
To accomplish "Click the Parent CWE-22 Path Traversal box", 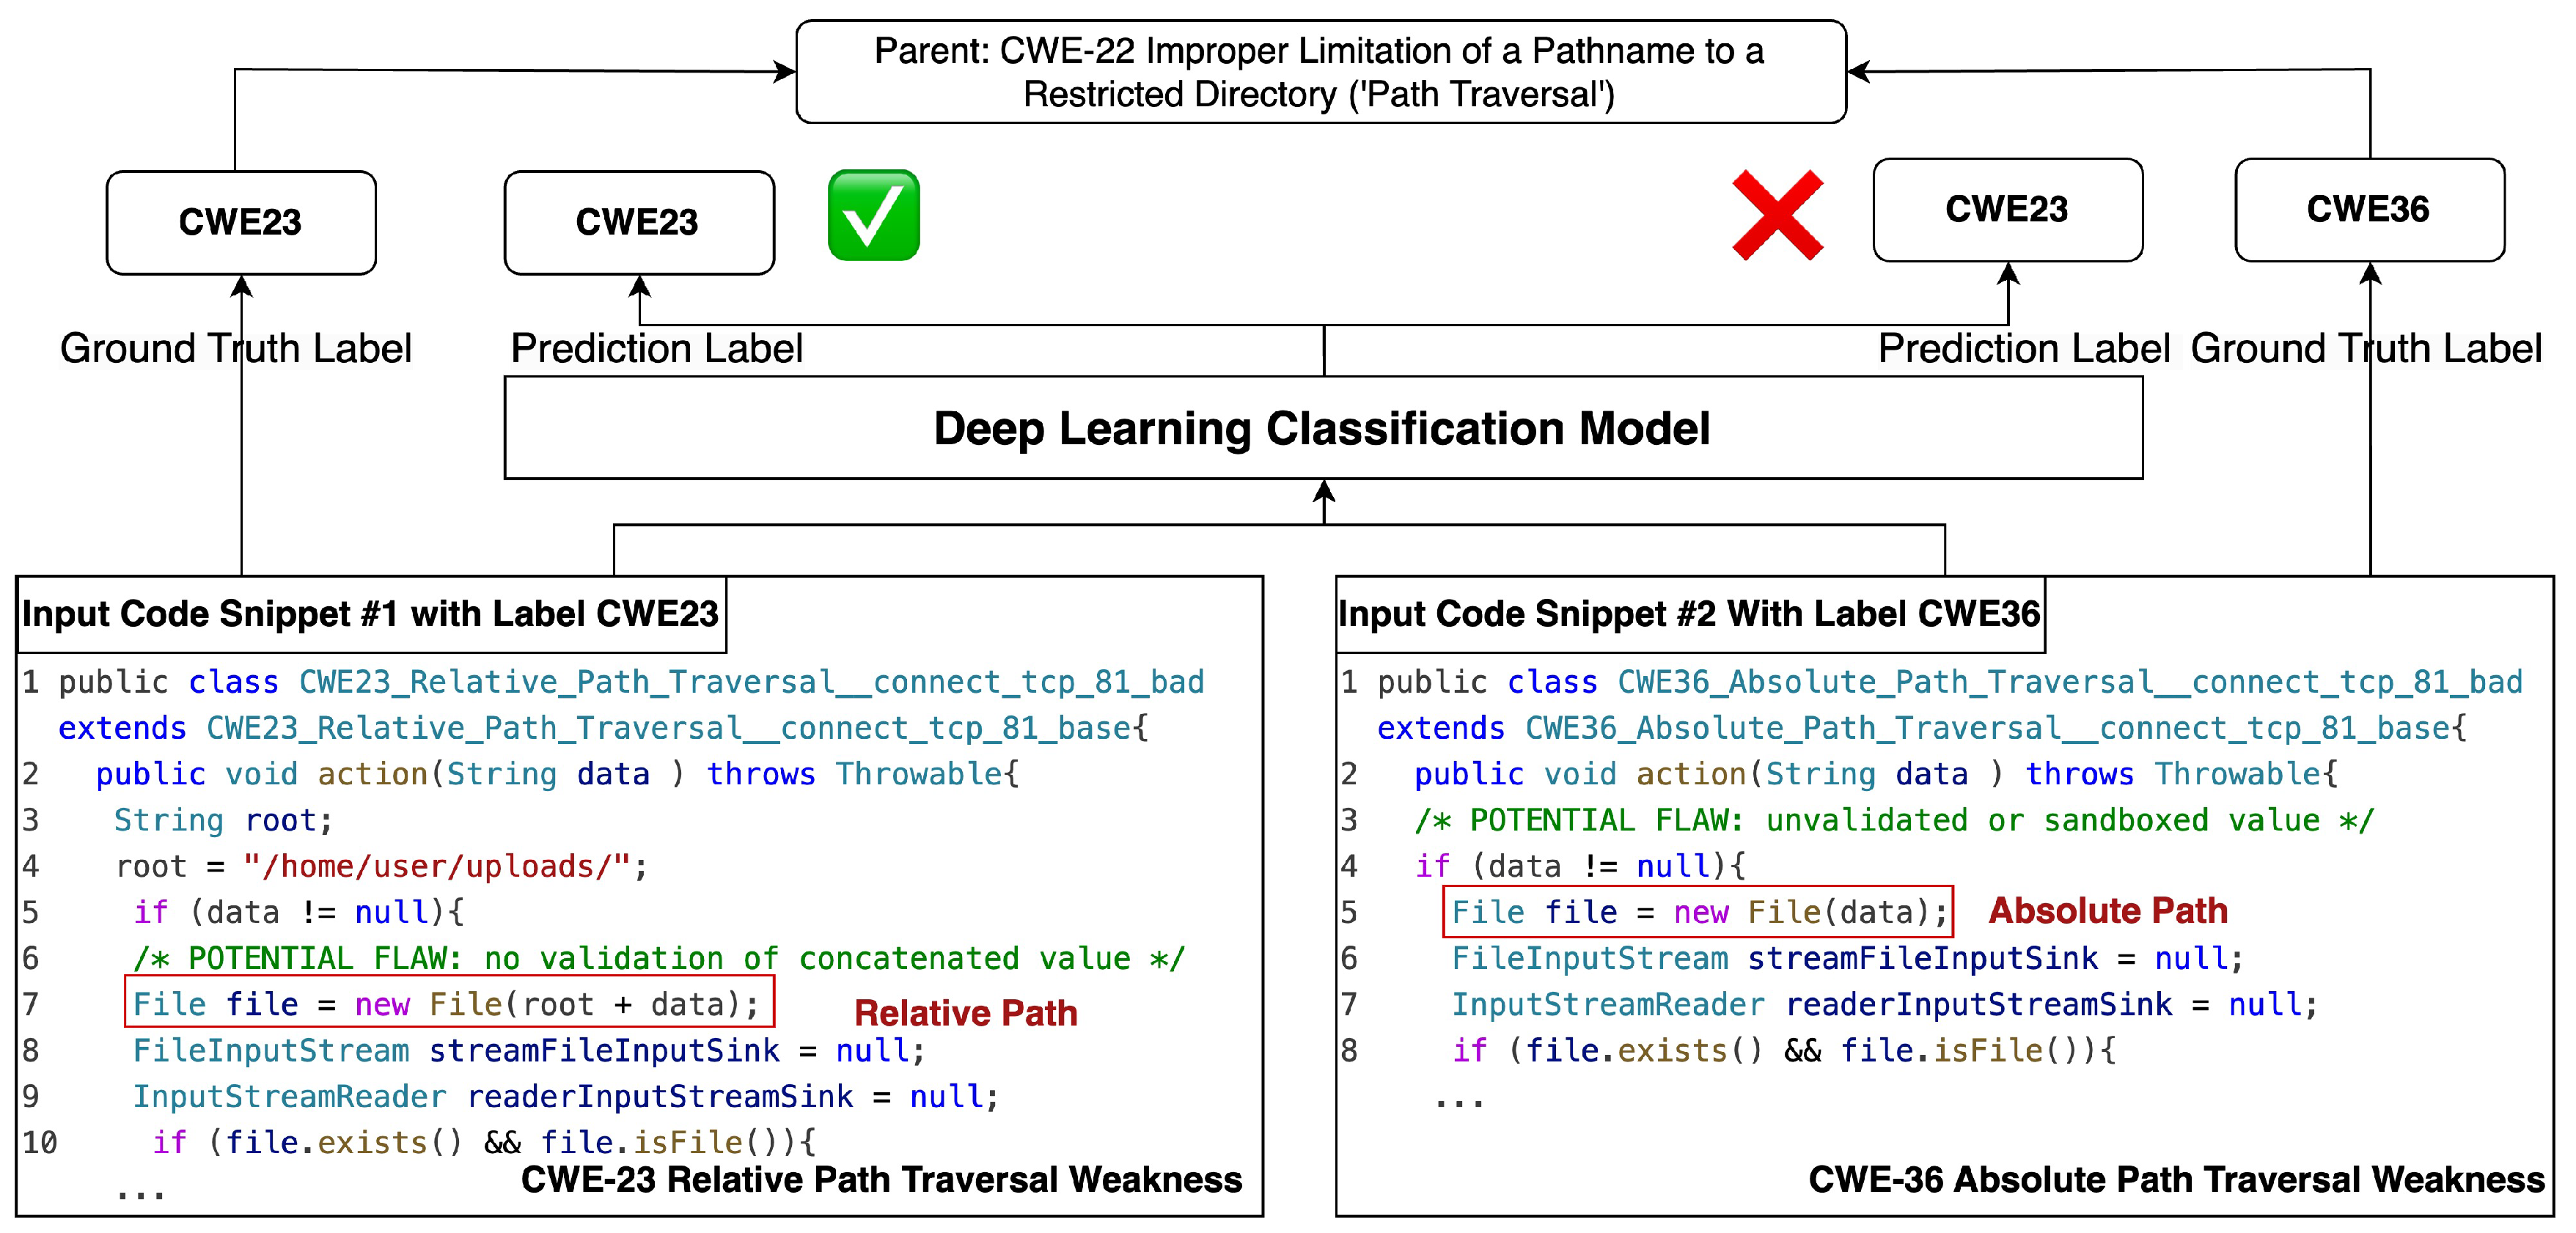I will click(1320, 72).
